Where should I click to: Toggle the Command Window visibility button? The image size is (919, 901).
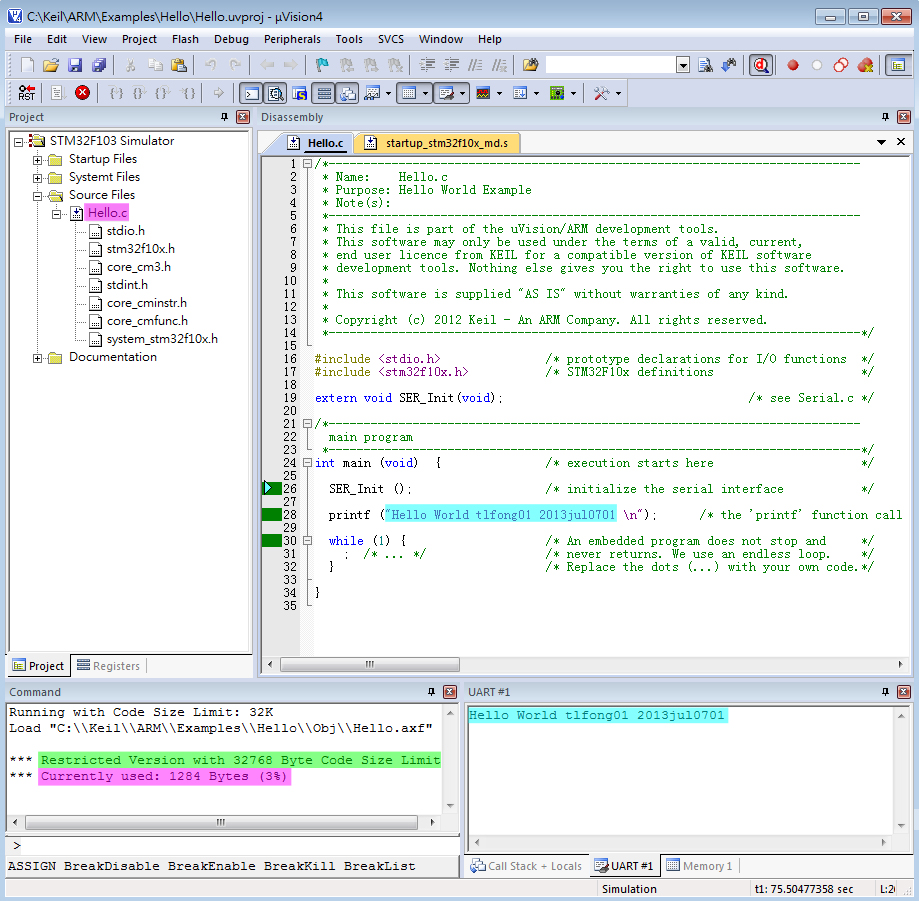[250, 93]
